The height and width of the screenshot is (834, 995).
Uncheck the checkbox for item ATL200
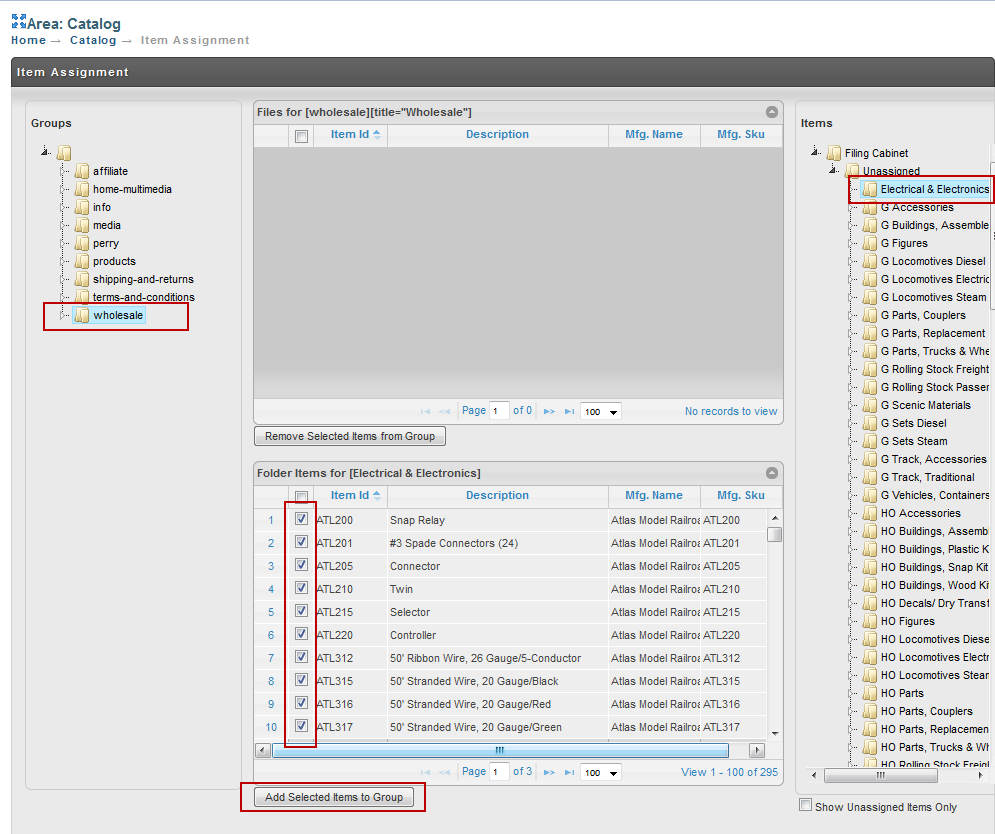click(x=301, y=519)
